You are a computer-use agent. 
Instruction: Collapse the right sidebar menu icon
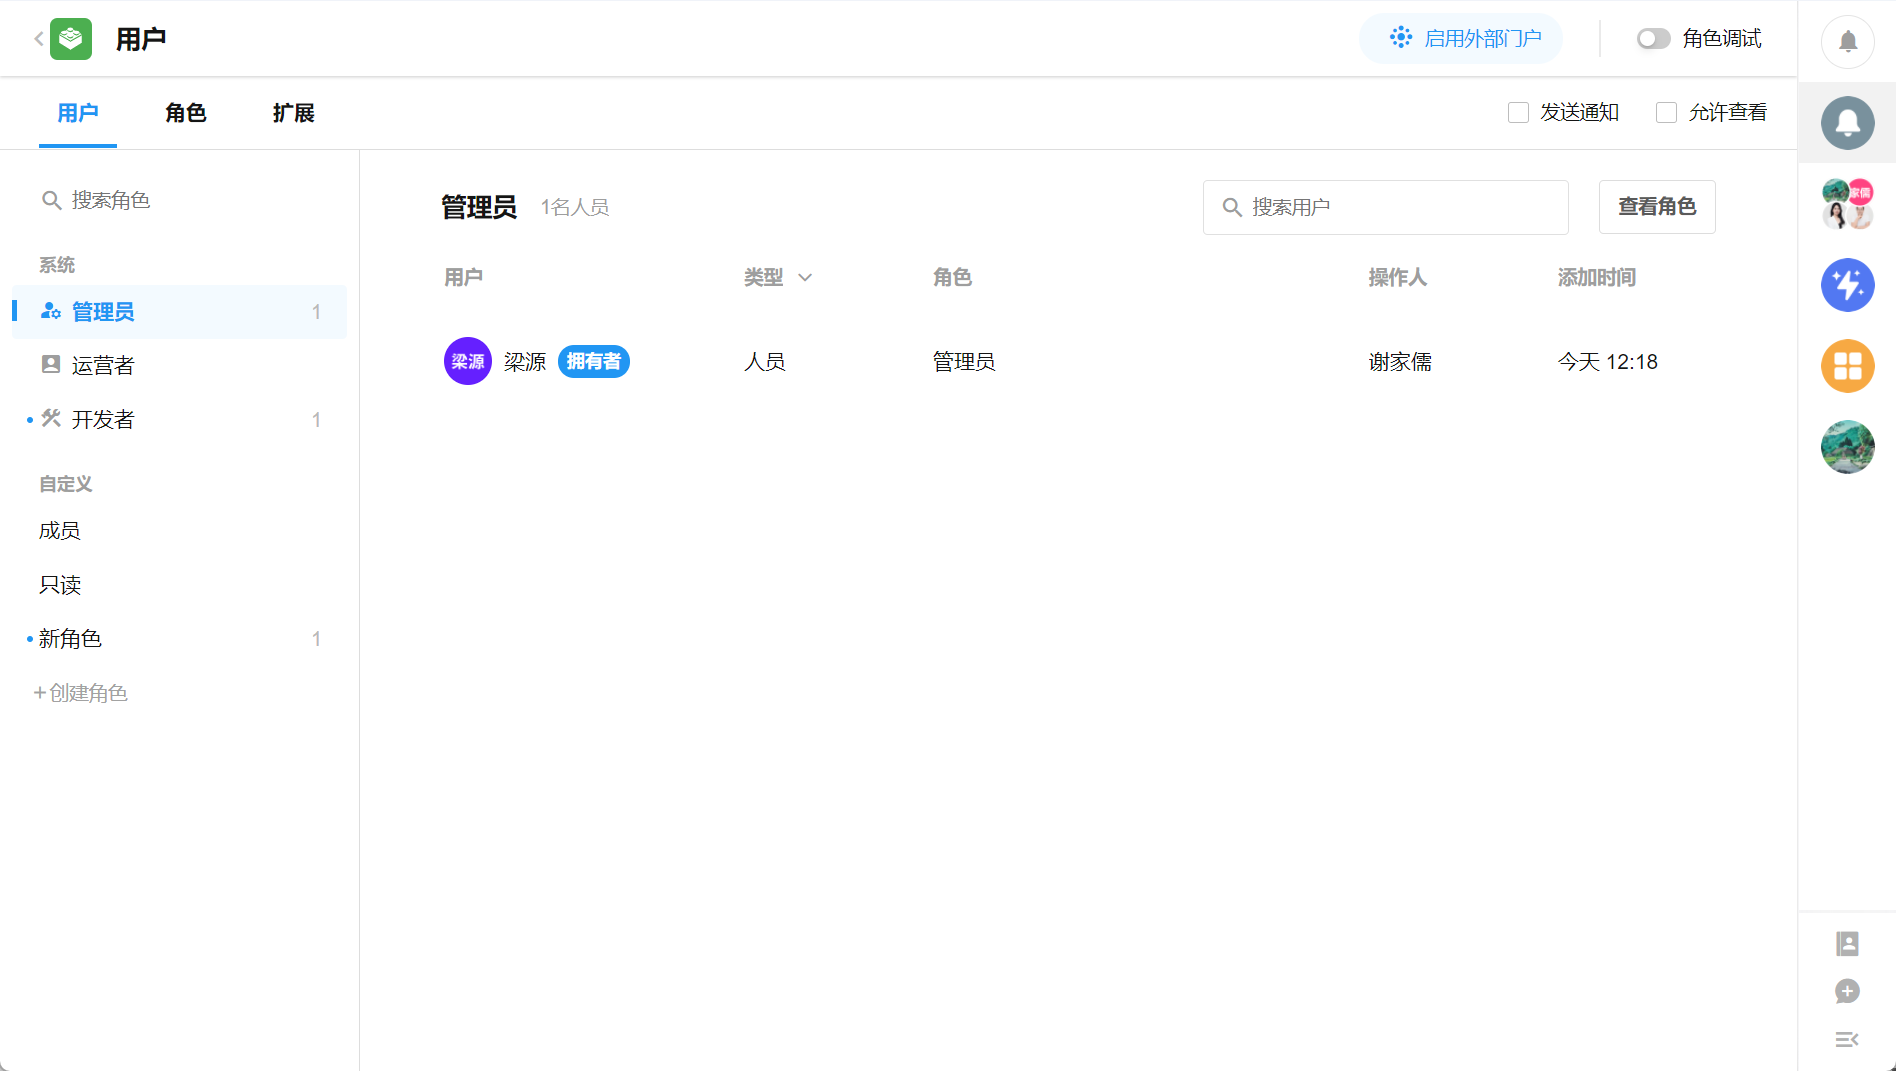(1847, 1039)
